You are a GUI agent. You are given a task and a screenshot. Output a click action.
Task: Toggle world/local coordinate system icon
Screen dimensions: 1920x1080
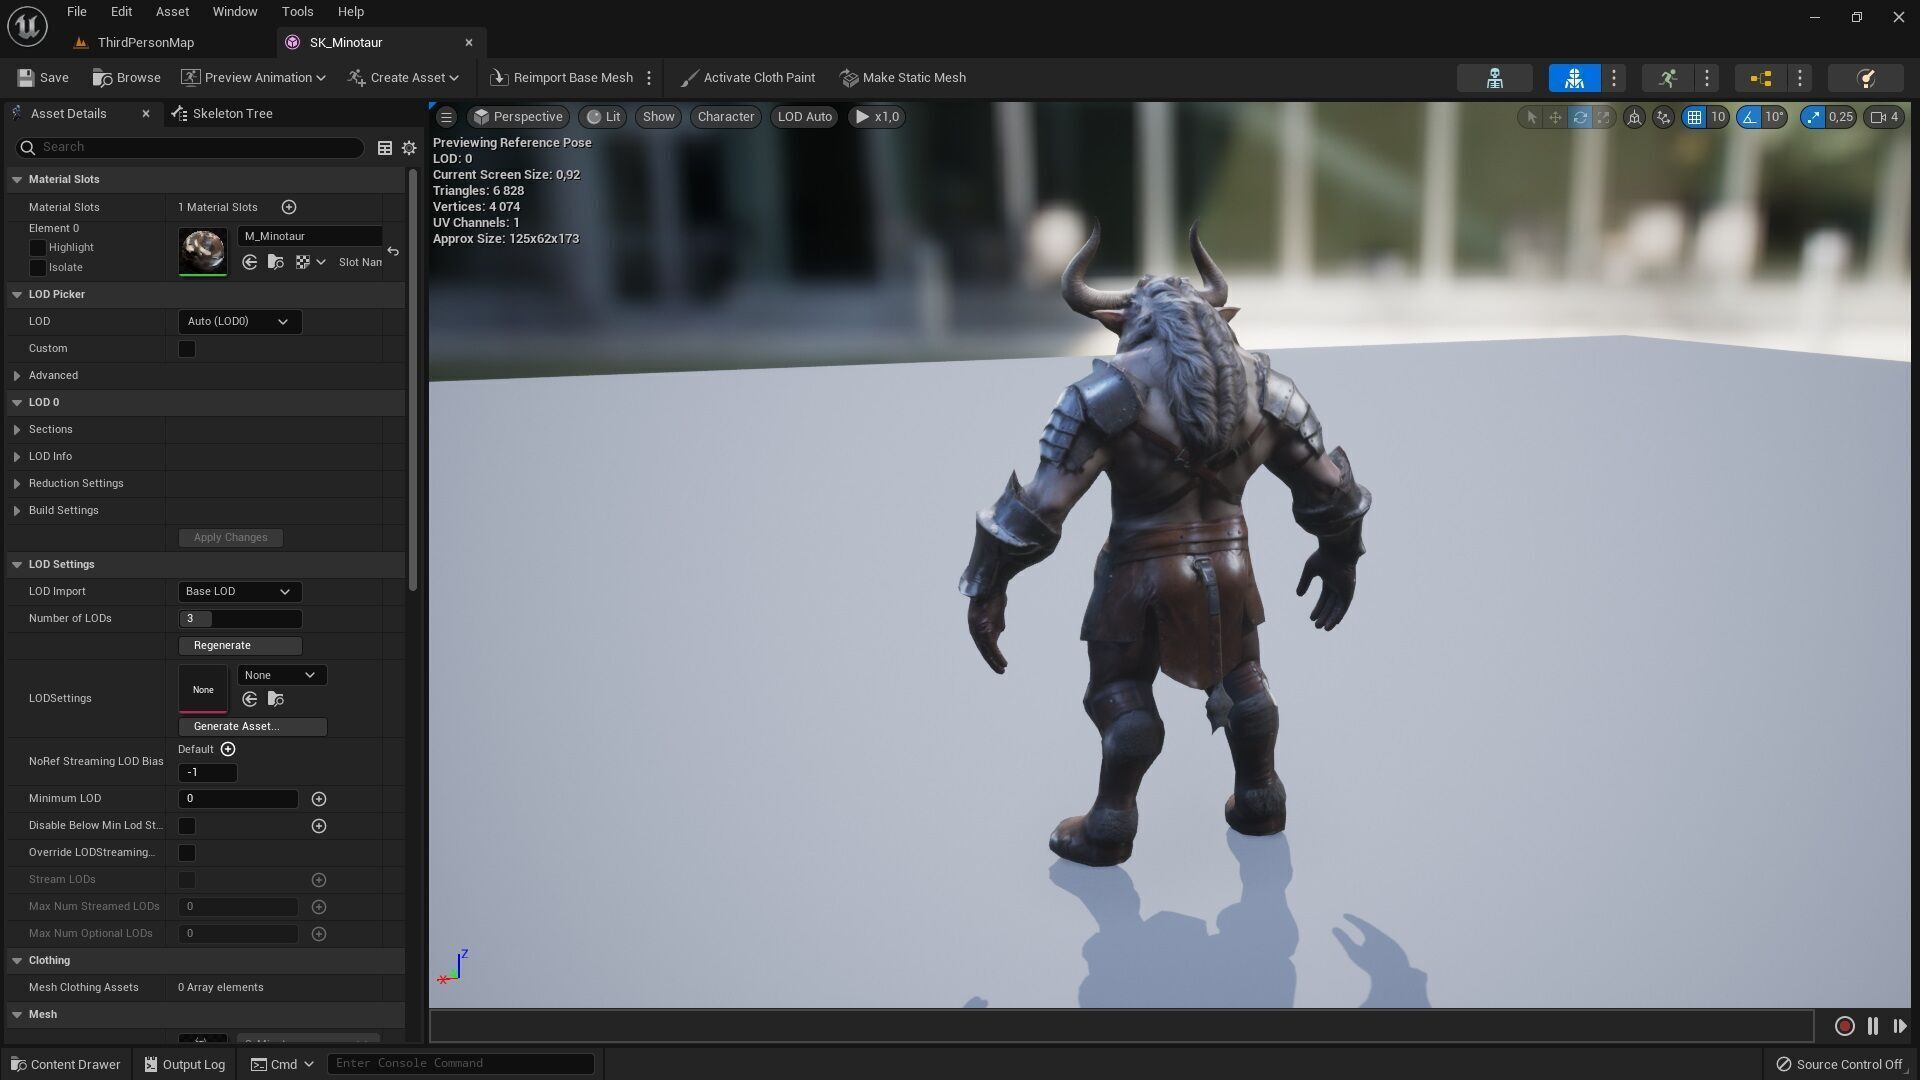click(x=1634, y=117)
